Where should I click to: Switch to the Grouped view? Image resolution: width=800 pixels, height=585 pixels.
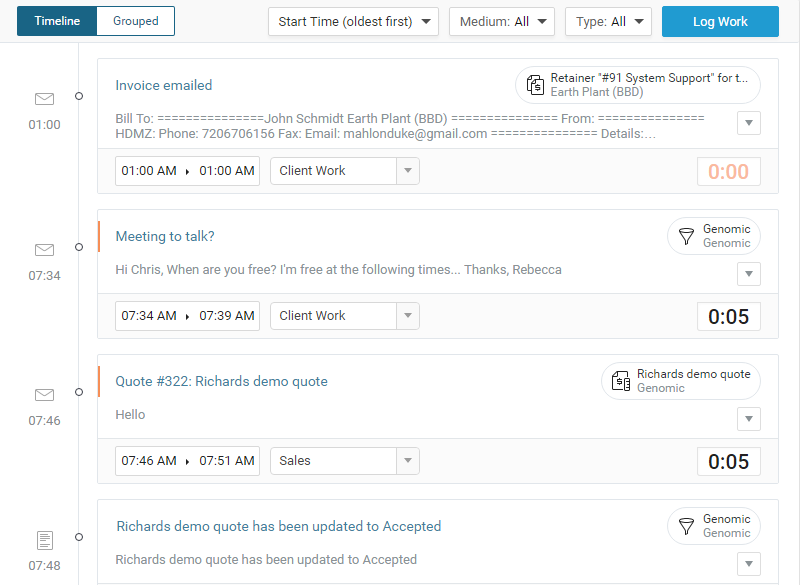click(x=134, y=20)
